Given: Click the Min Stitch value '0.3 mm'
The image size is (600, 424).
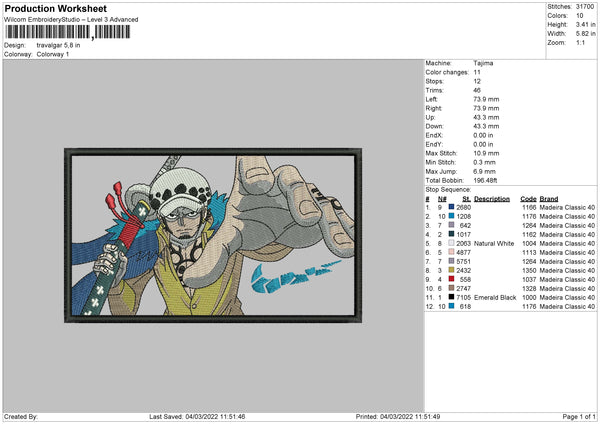Looking at the screenshot, I should tap(484, 162).
